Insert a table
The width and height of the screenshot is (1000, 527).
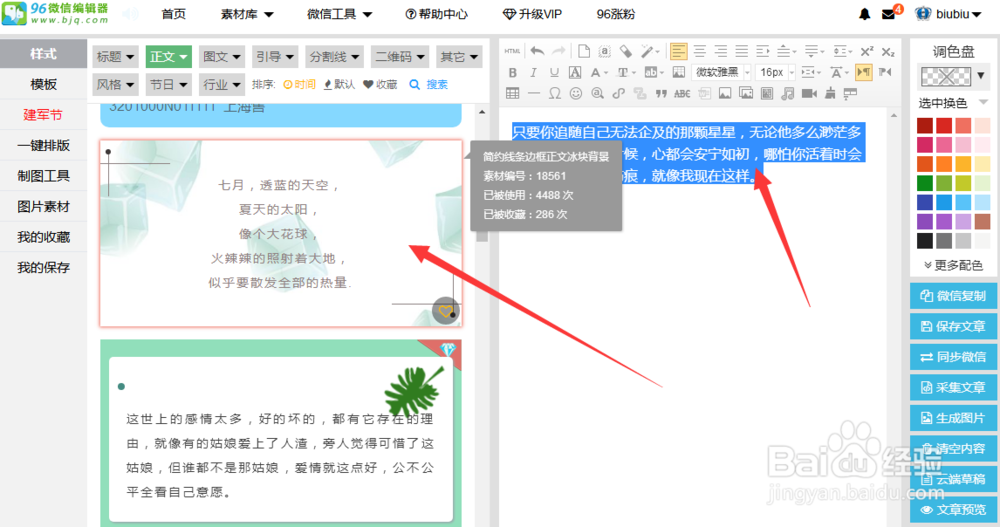[512, 93]
